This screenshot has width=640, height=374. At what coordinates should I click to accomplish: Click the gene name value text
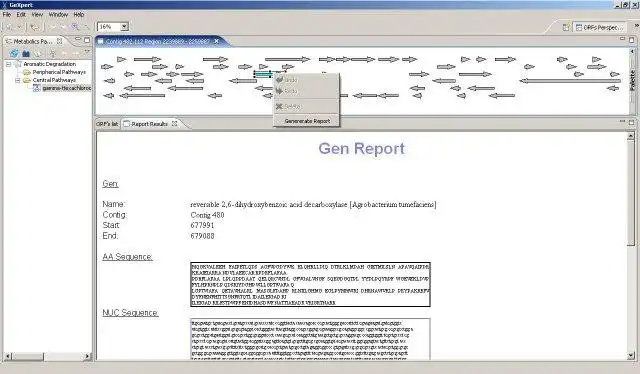click(x=313, y=204)
